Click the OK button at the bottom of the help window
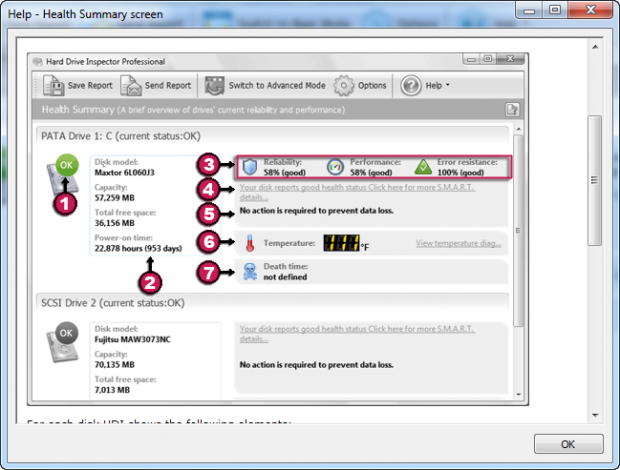620x470 pixels. pyautogui.click(x=569, y=444)
